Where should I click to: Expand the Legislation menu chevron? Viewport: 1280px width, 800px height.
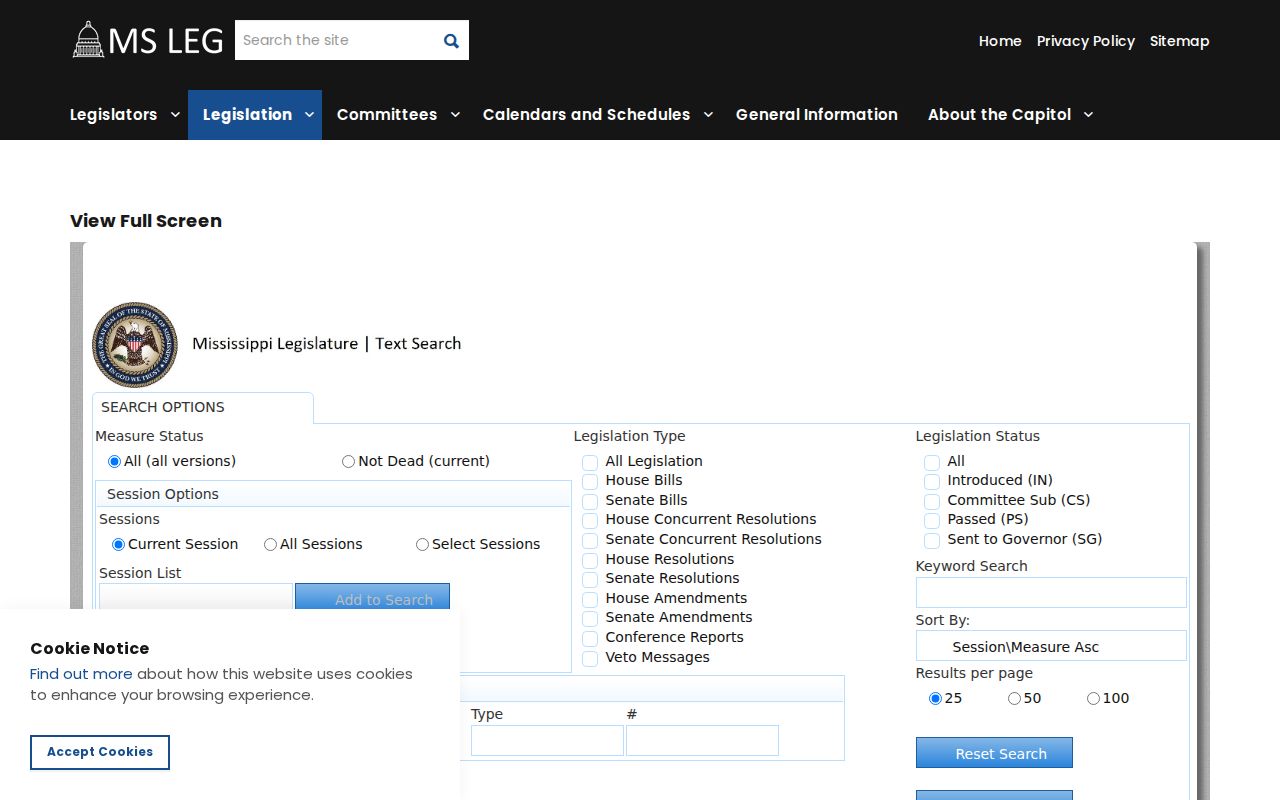click(309, 115)
